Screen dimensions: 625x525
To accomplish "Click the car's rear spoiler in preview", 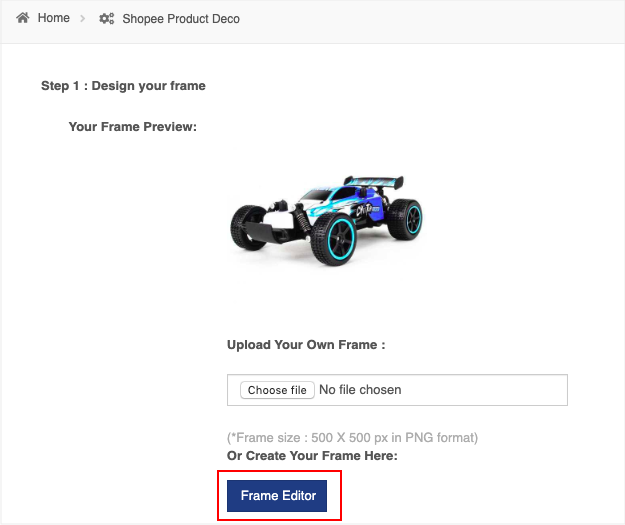I will pos(374,181).
